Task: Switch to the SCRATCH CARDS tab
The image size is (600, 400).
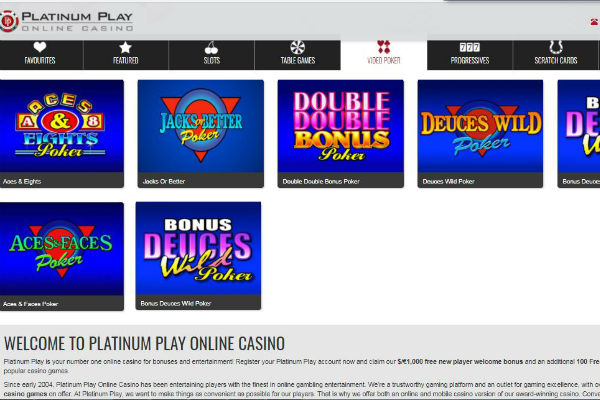Action: point(556,55)
